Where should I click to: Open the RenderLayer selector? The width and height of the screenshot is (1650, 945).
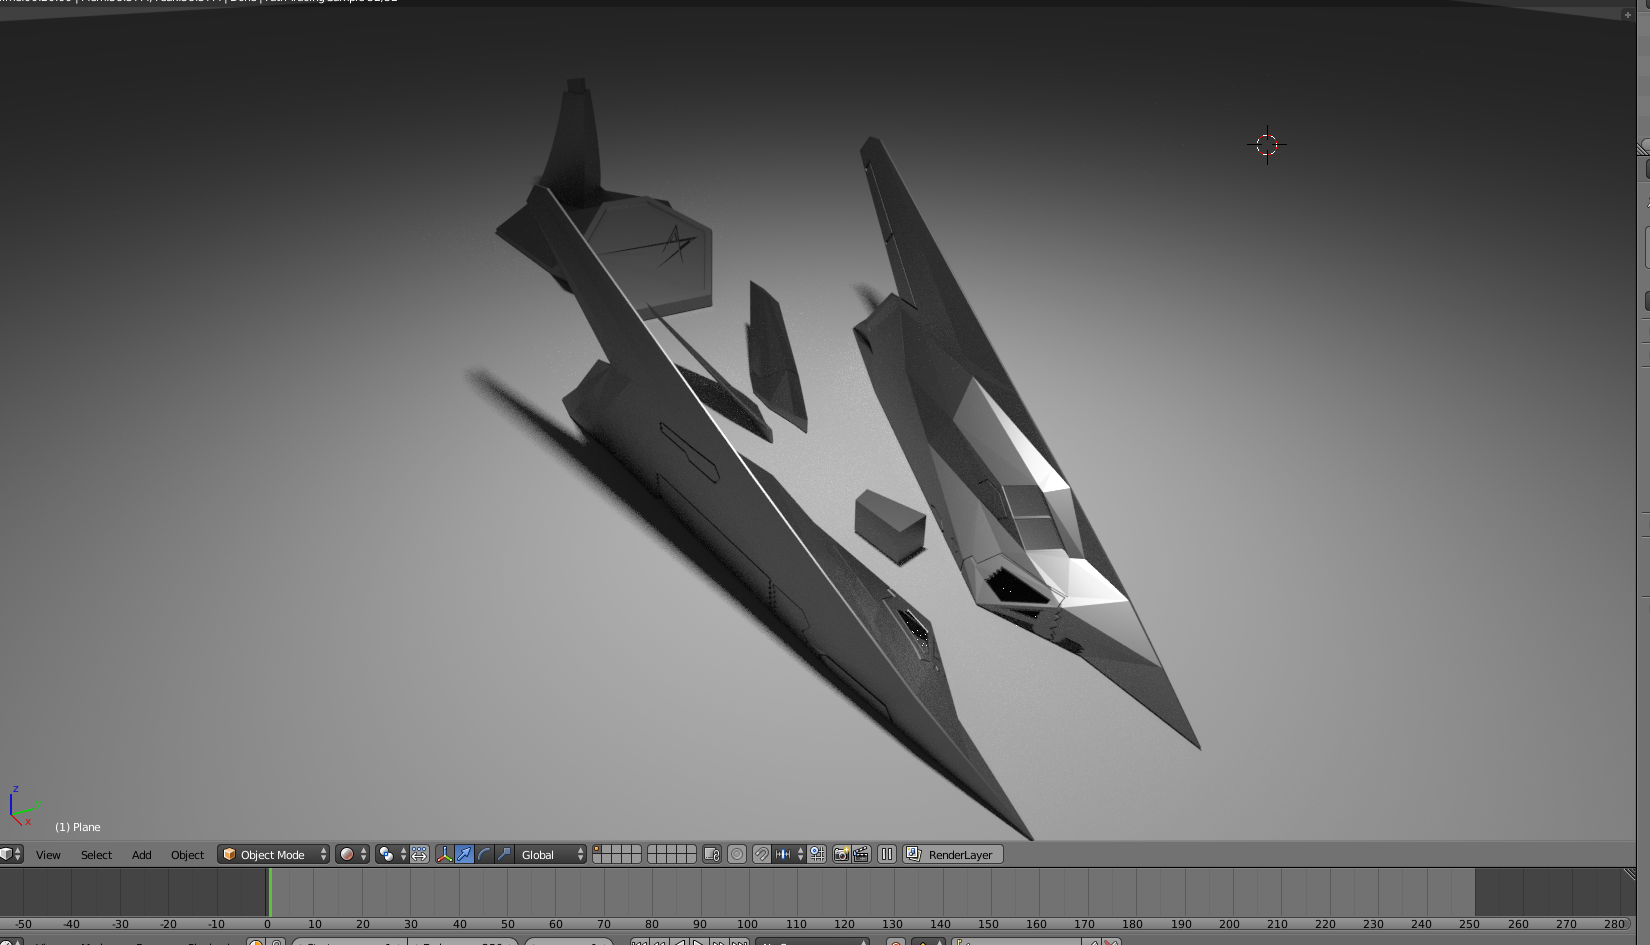pyautogui.click(x=953, y=854)
